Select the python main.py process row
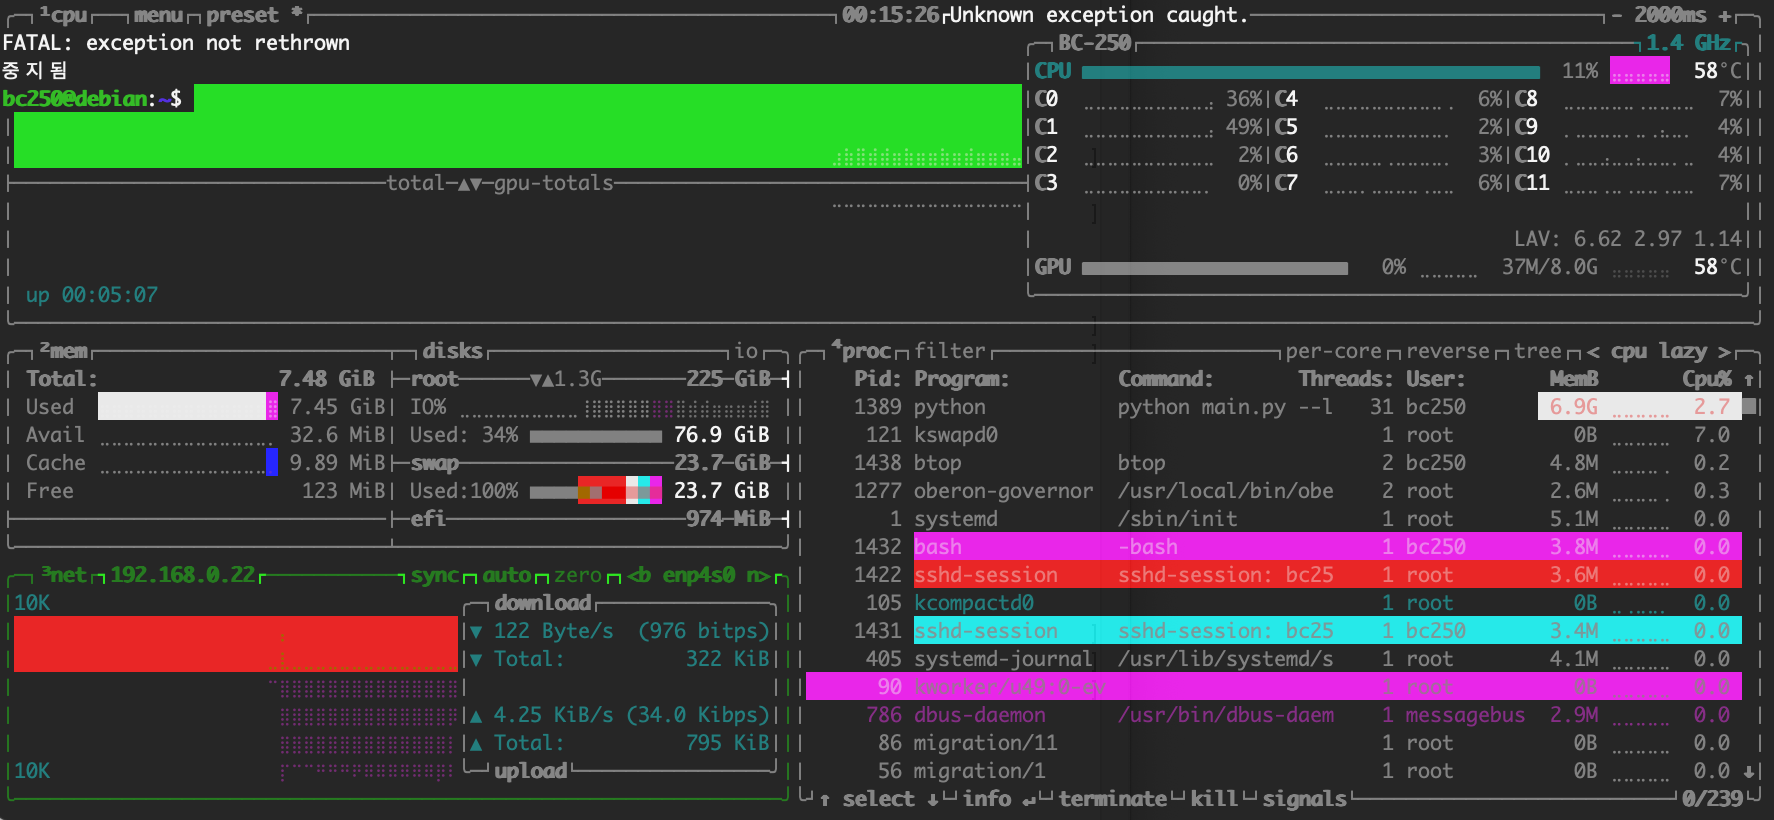The width and height of the screenshot is (1774, 820). [1274, 407]
